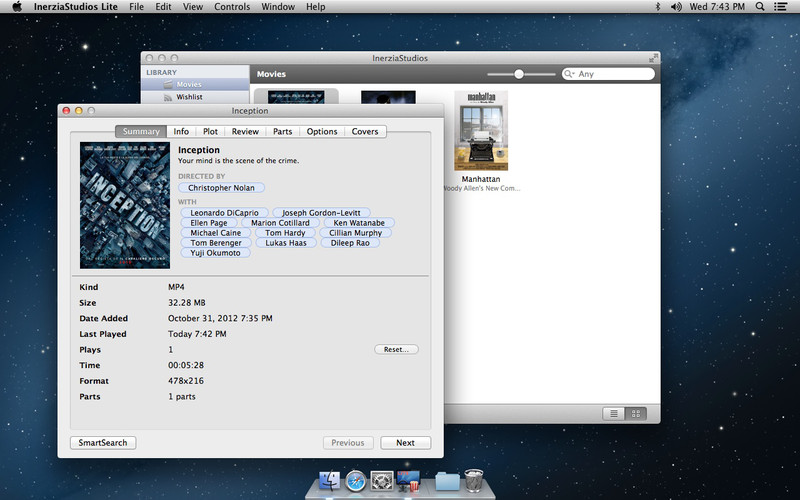
Task: Open the Controls menu
Action: tap(232, 7)
